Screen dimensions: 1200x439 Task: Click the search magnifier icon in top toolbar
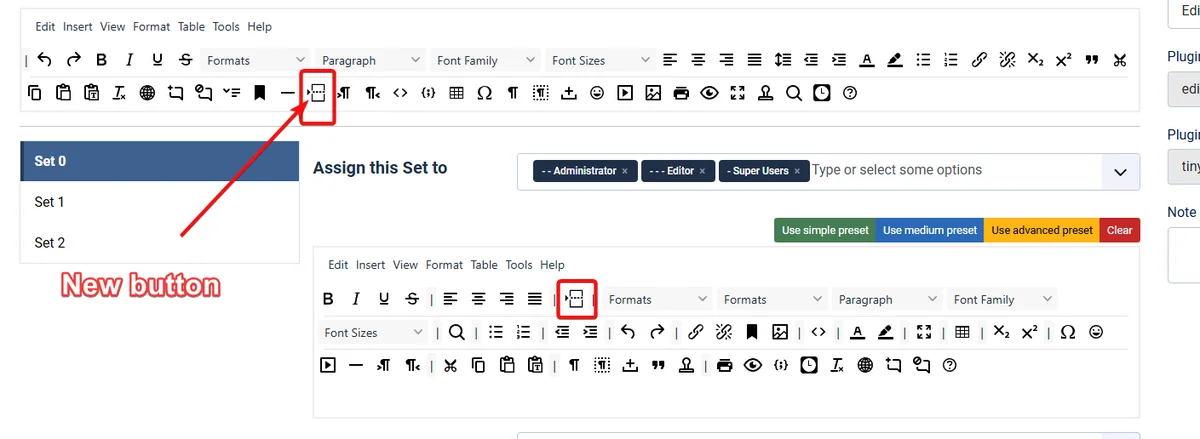click(x=793, y=93)
